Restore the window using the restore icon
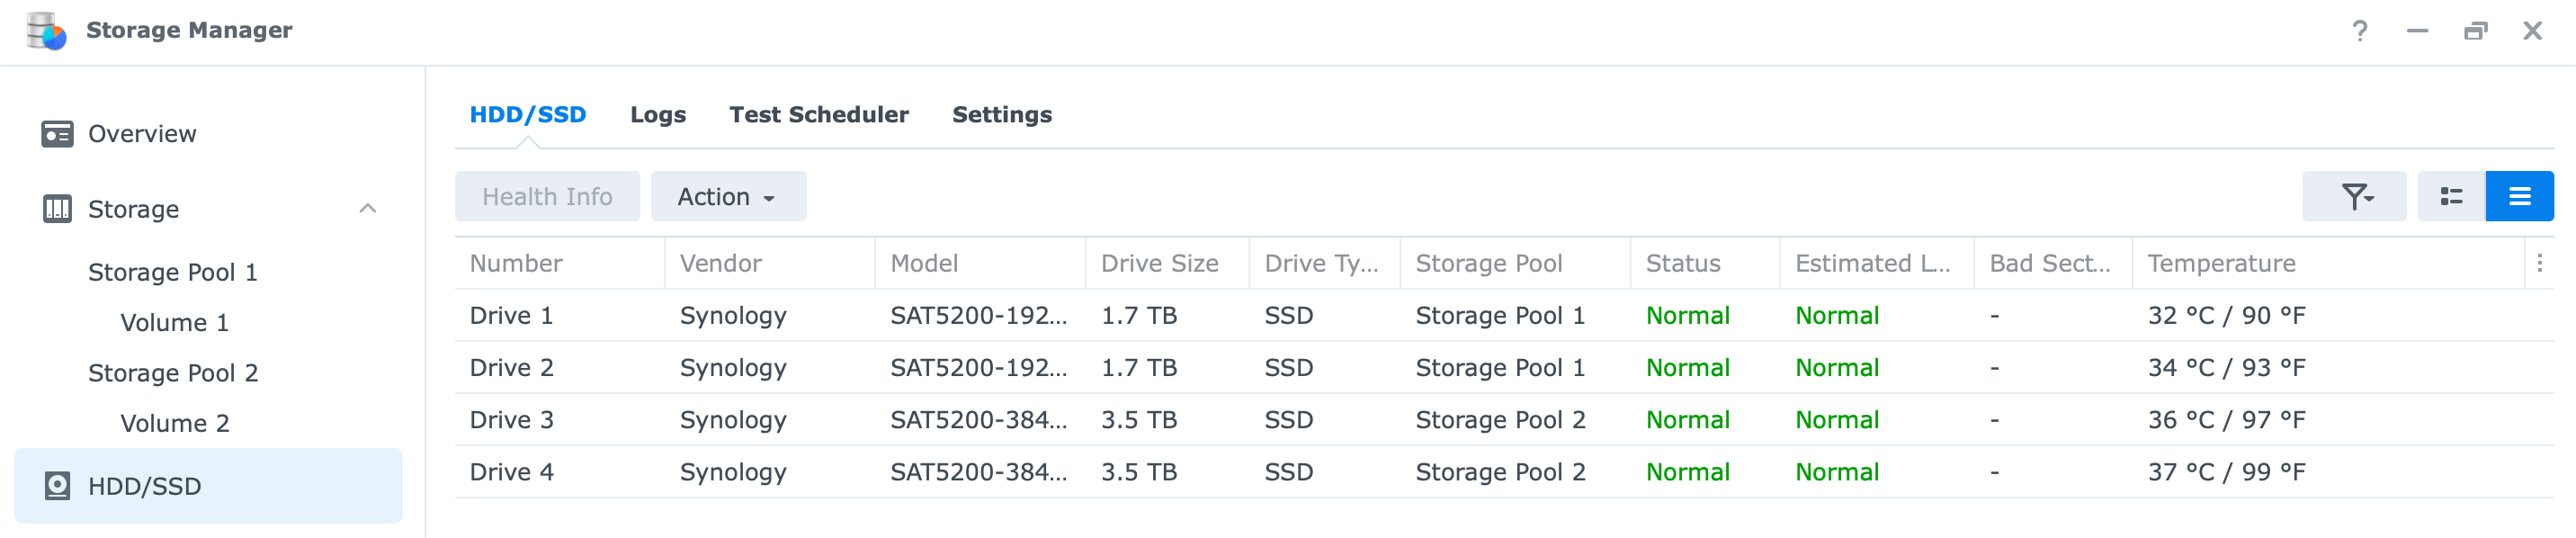The image size is (2576, 538). (x=2475, y=31)
